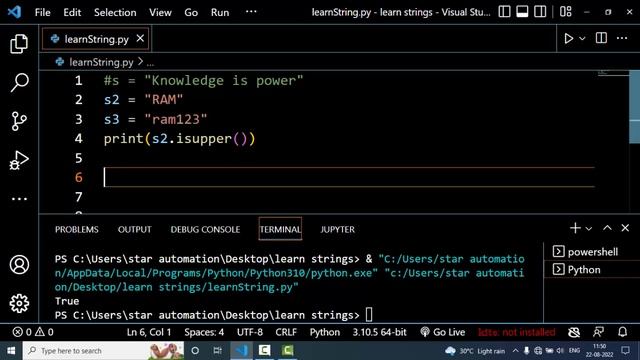Click the taskbar search box
The image size is (640, 360).
pos(103,351)
